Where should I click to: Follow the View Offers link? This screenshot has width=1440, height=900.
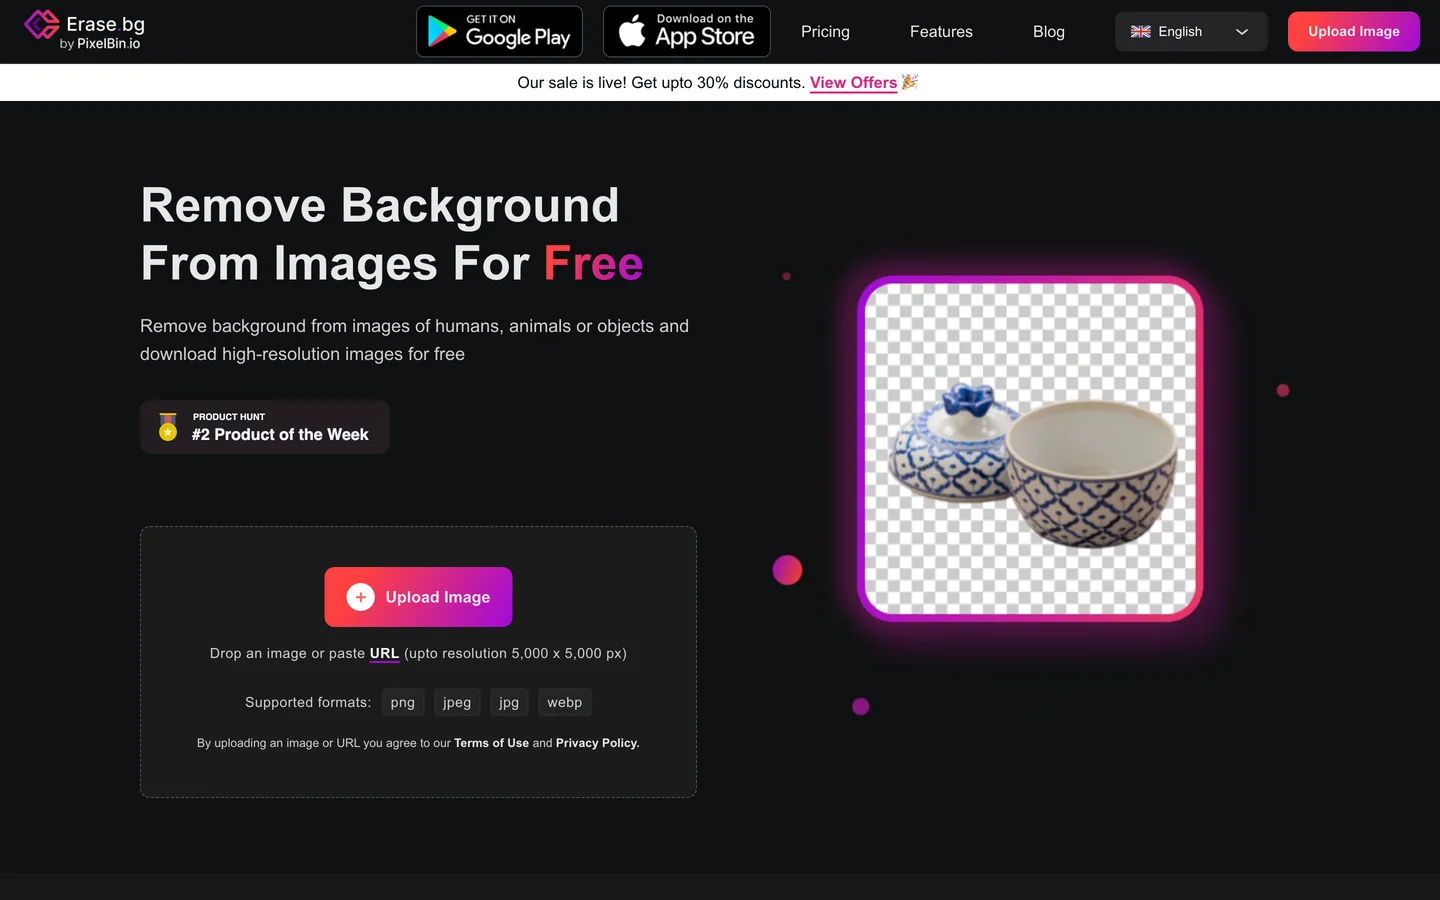pos(853,83)
